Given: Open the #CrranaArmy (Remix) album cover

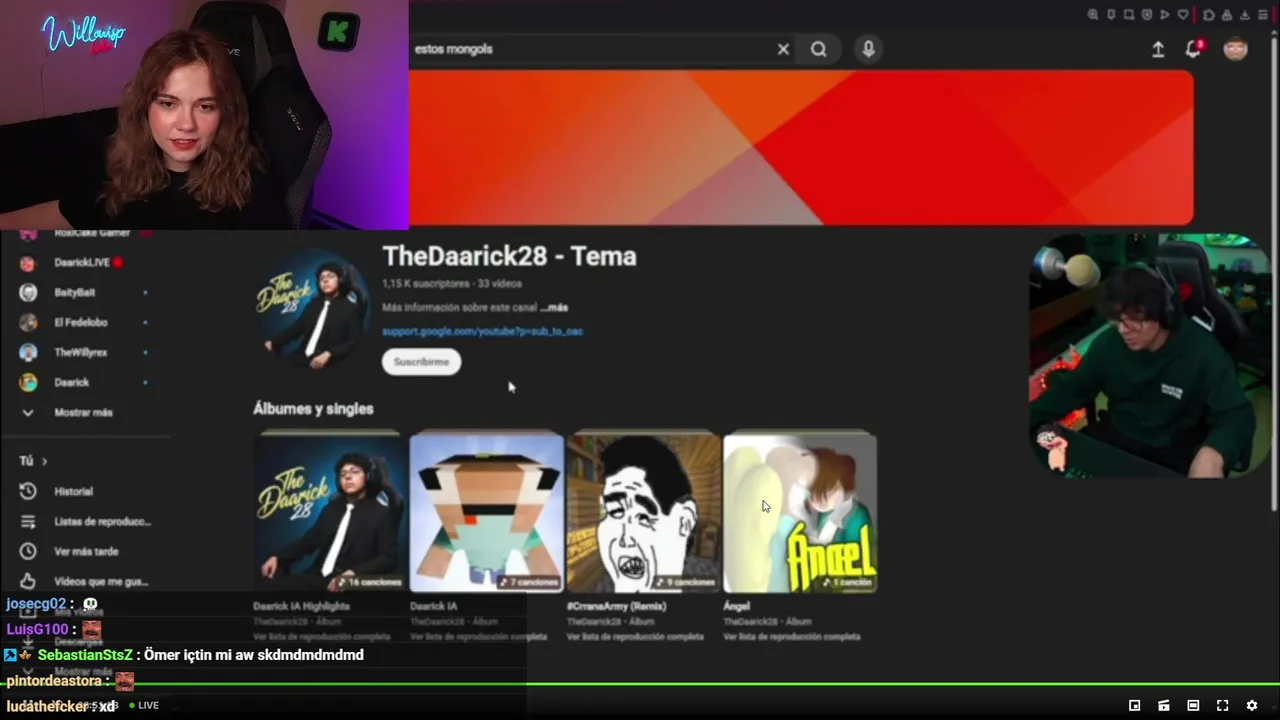Looking at the screenshot, I should click(x=643, y=512).
